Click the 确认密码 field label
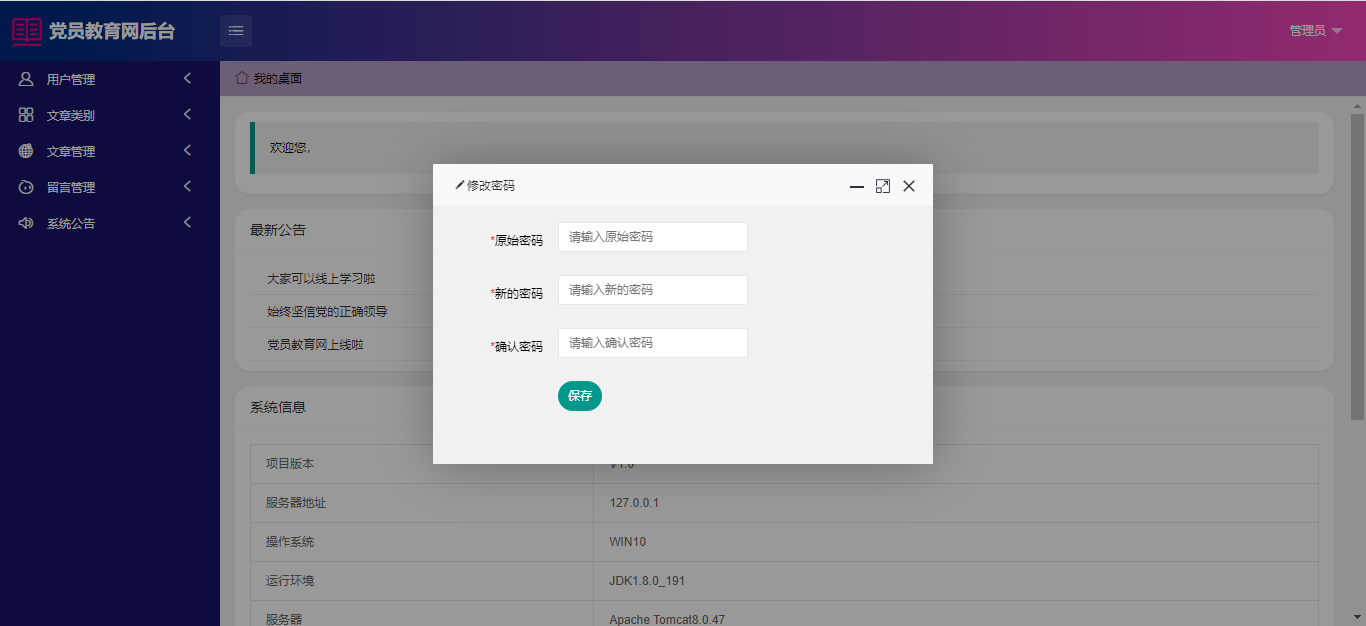The image size is (1366, 626). [x=519, y=346]
